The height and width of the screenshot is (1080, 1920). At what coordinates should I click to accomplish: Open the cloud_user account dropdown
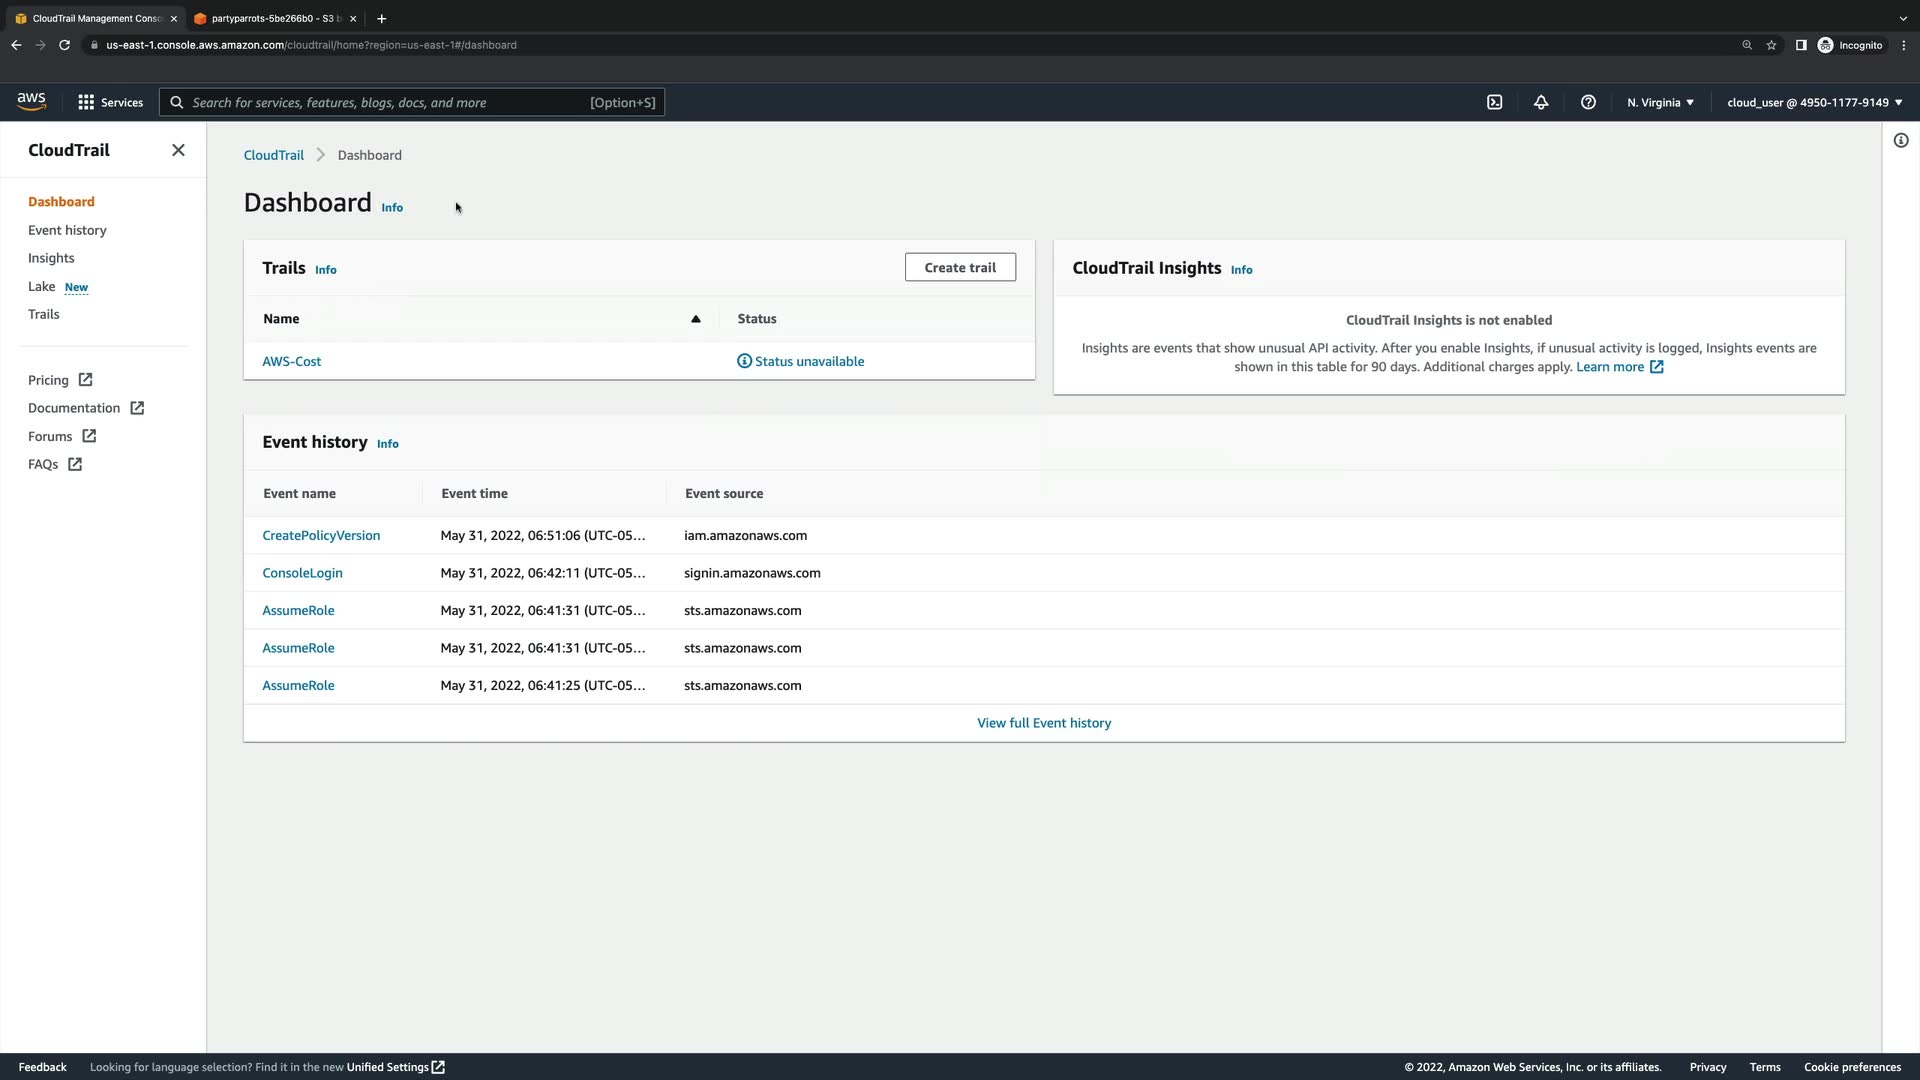(x=1814, y=102)
